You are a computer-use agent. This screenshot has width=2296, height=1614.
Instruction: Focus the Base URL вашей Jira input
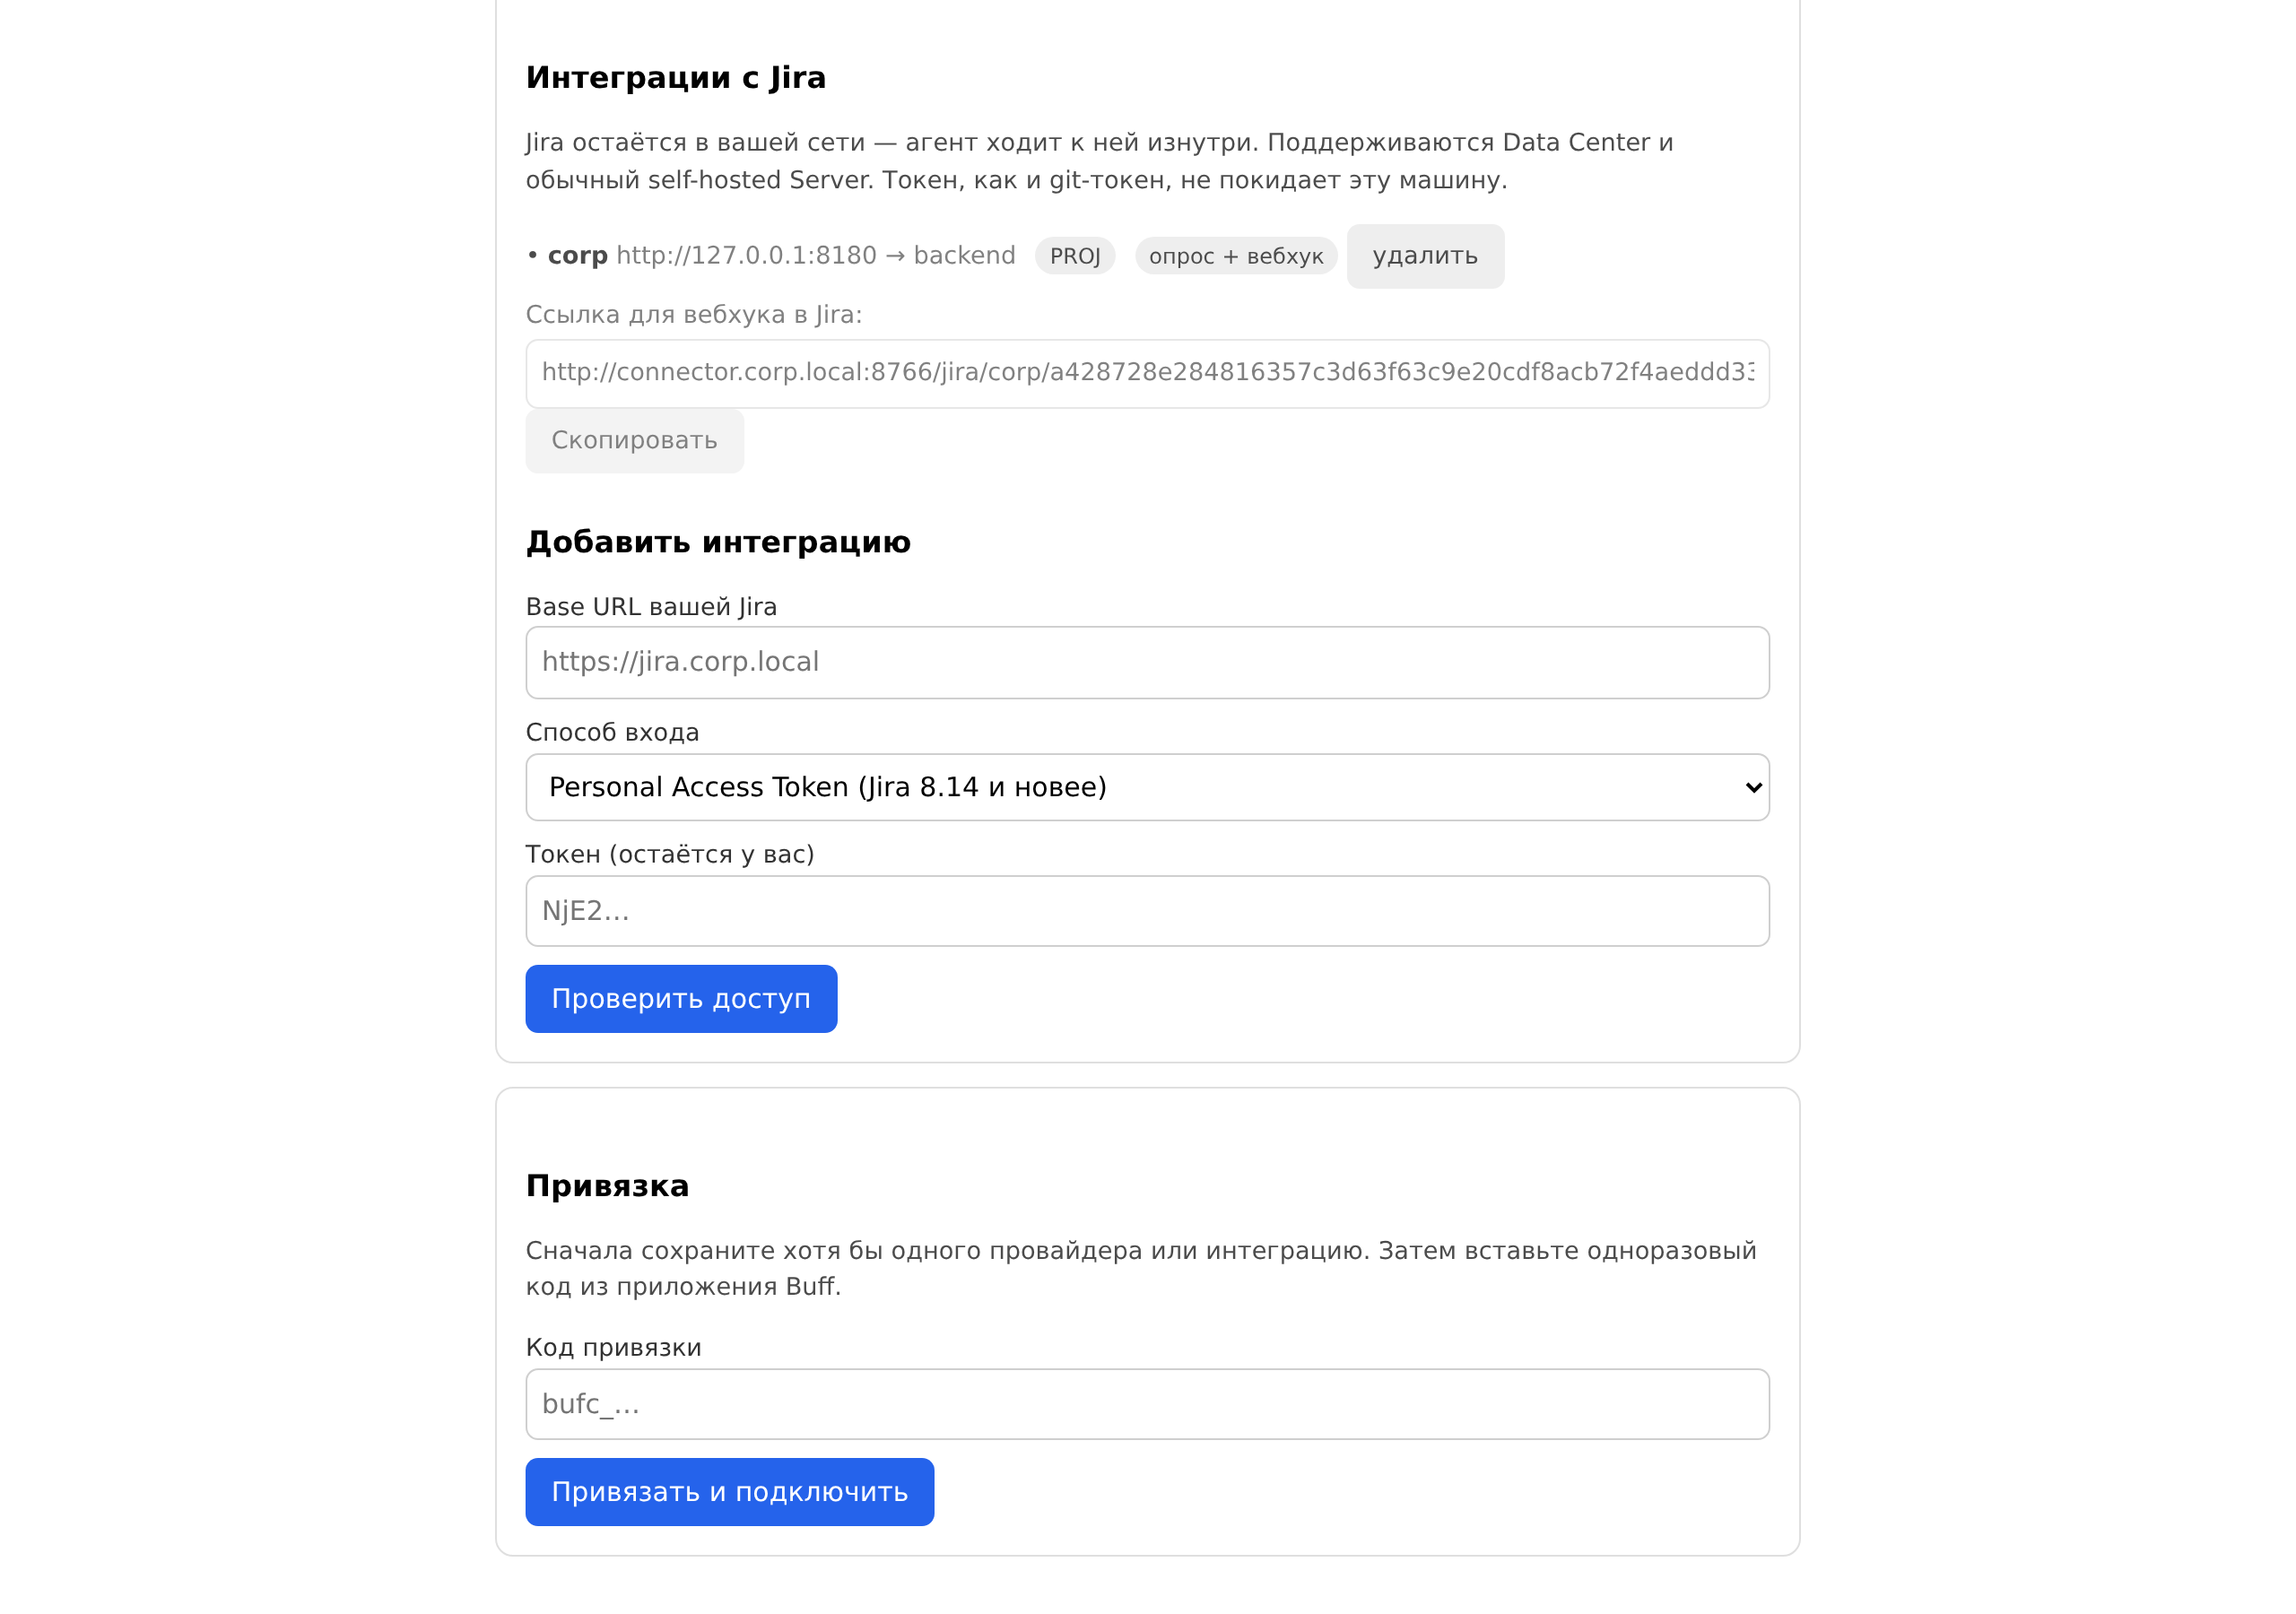click(1147, 662)
